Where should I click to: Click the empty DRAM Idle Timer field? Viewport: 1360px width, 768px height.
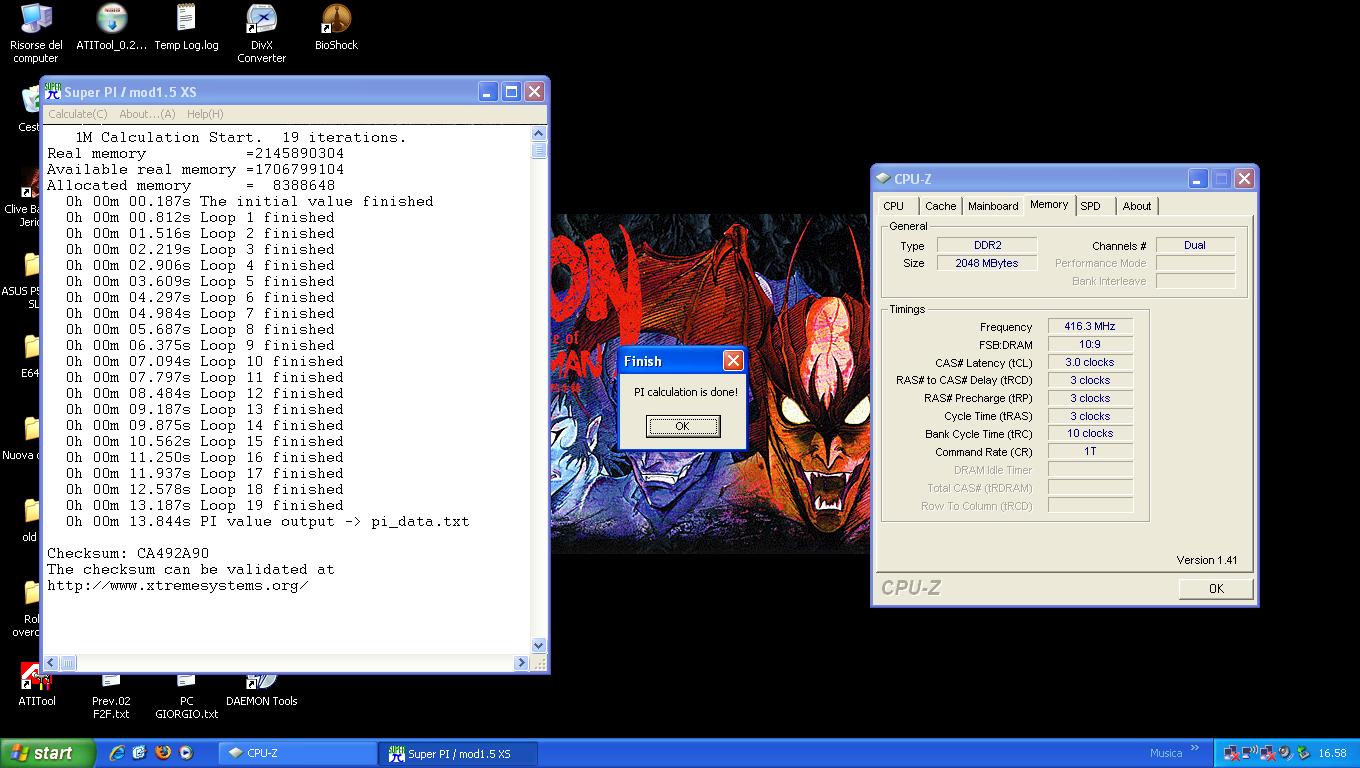[1090, 469]
